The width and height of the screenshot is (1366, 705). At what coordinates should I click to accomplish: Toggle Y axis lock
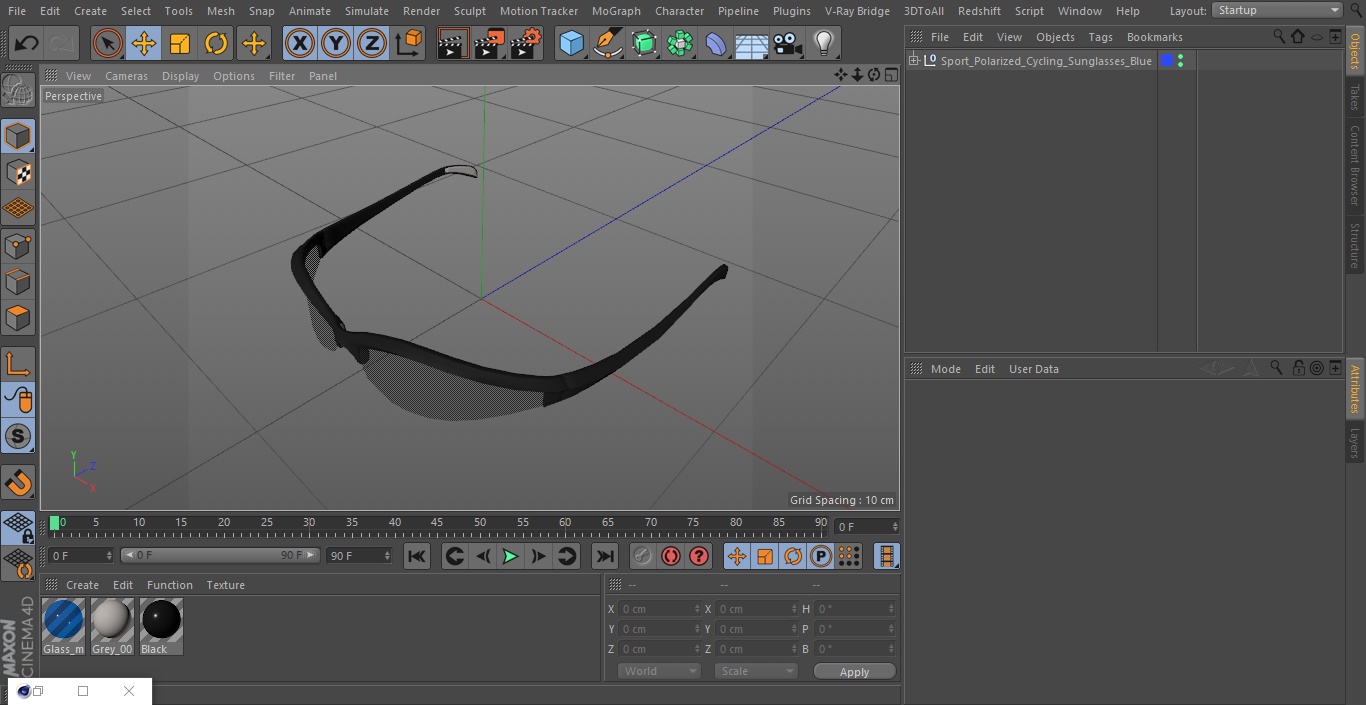point(336,43)
